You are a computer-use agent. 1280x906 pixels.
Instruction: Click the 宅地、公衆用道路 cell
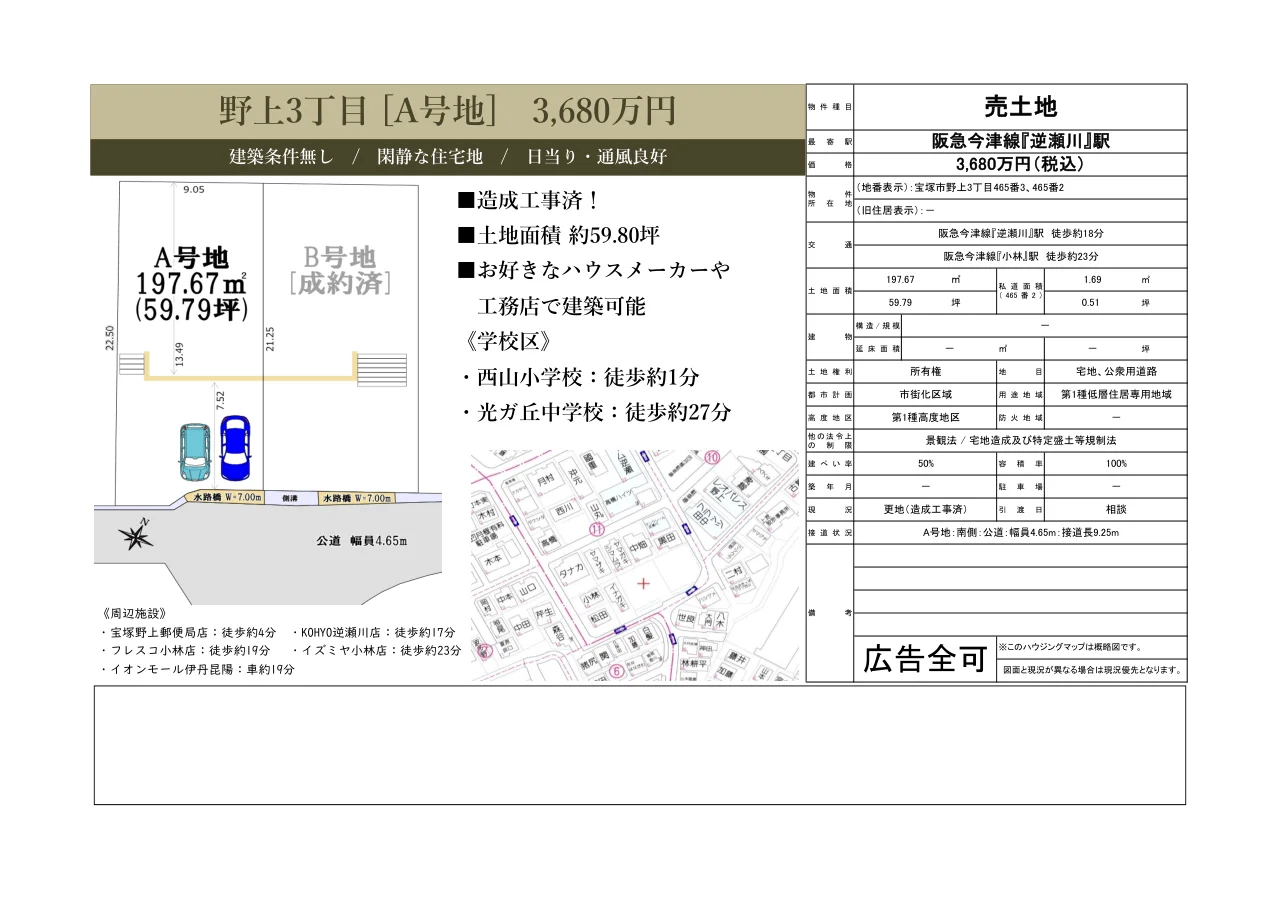tap(1116, 372)
